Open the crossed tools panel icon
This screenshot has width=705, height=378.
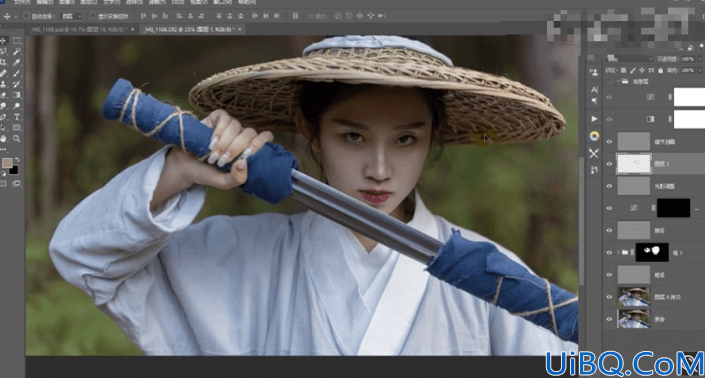[x=594, y=153]
